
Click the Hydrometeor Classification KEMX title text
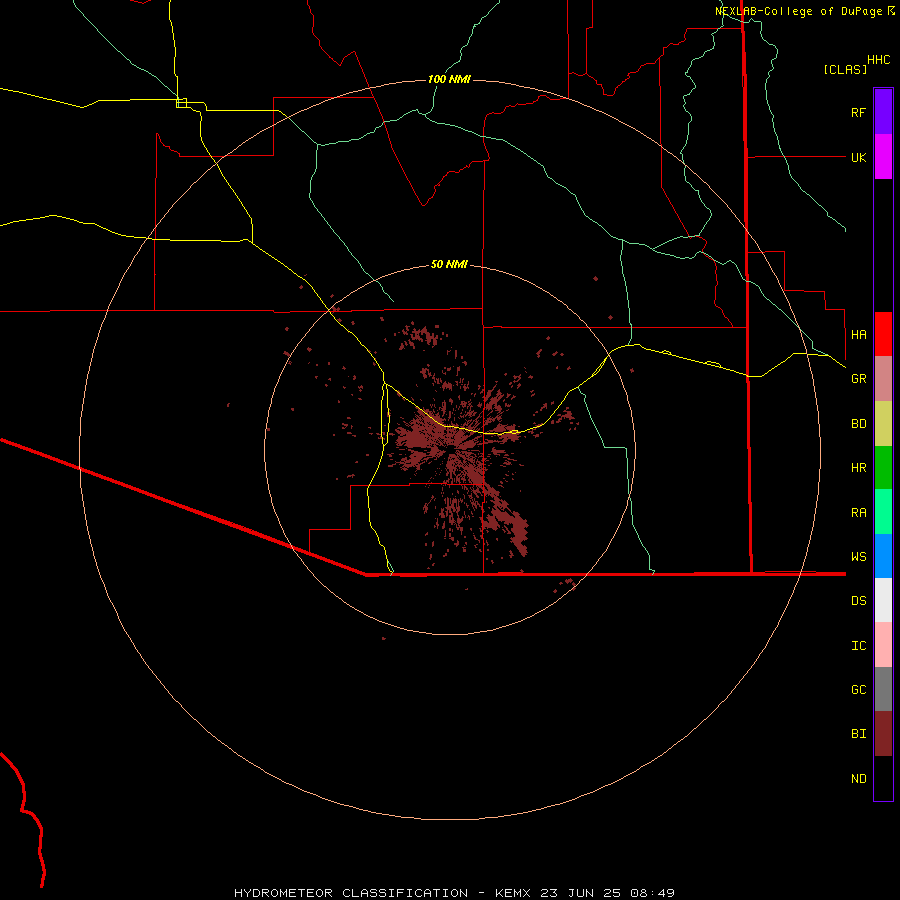point(454,893)
